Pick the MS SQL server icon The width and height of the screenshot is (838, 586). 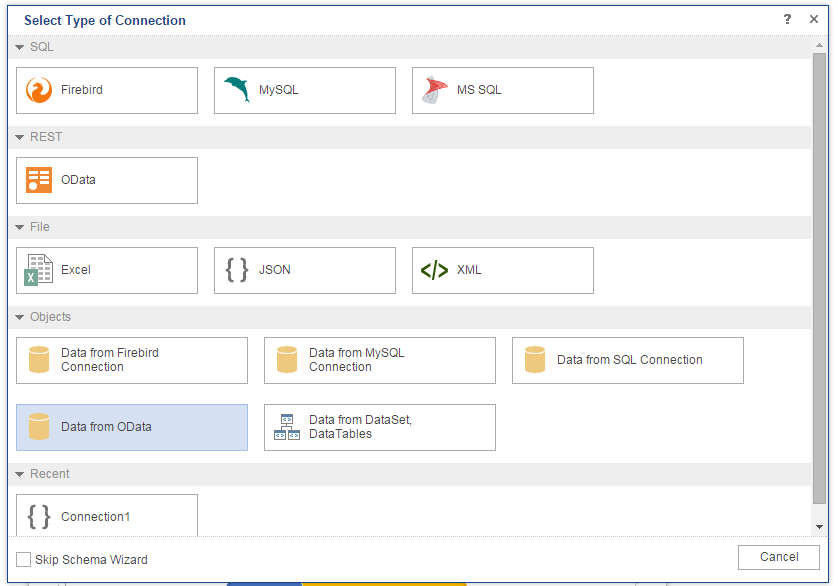tap(435, 90)
